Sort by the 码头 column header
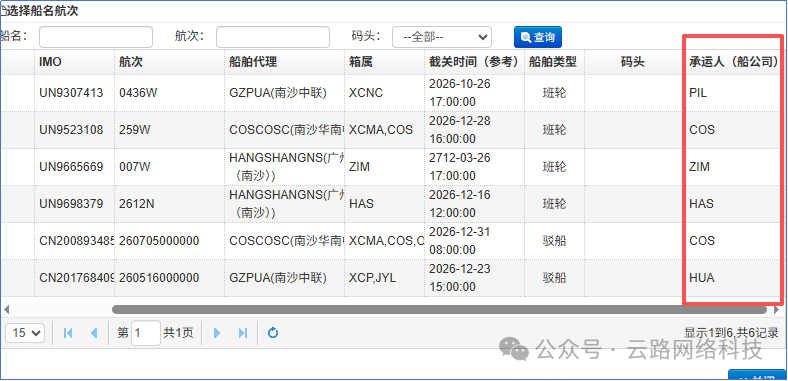788x381 pixels. point(633,62)
